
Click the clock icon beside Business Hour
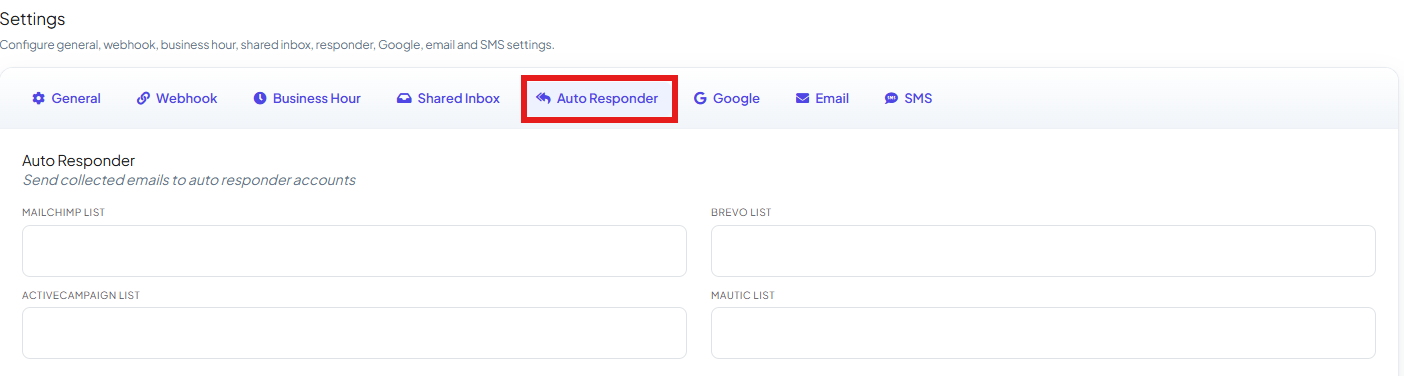[x=260, y=98]
